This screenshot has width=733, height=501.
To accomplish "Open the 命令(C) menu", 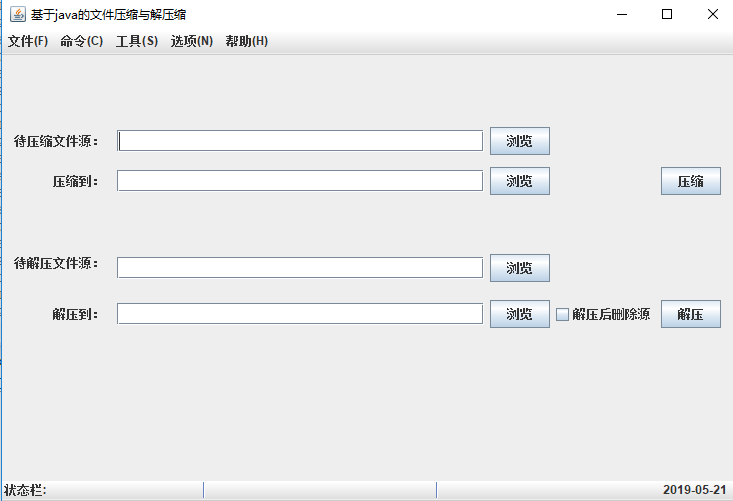I will [82, 41].
